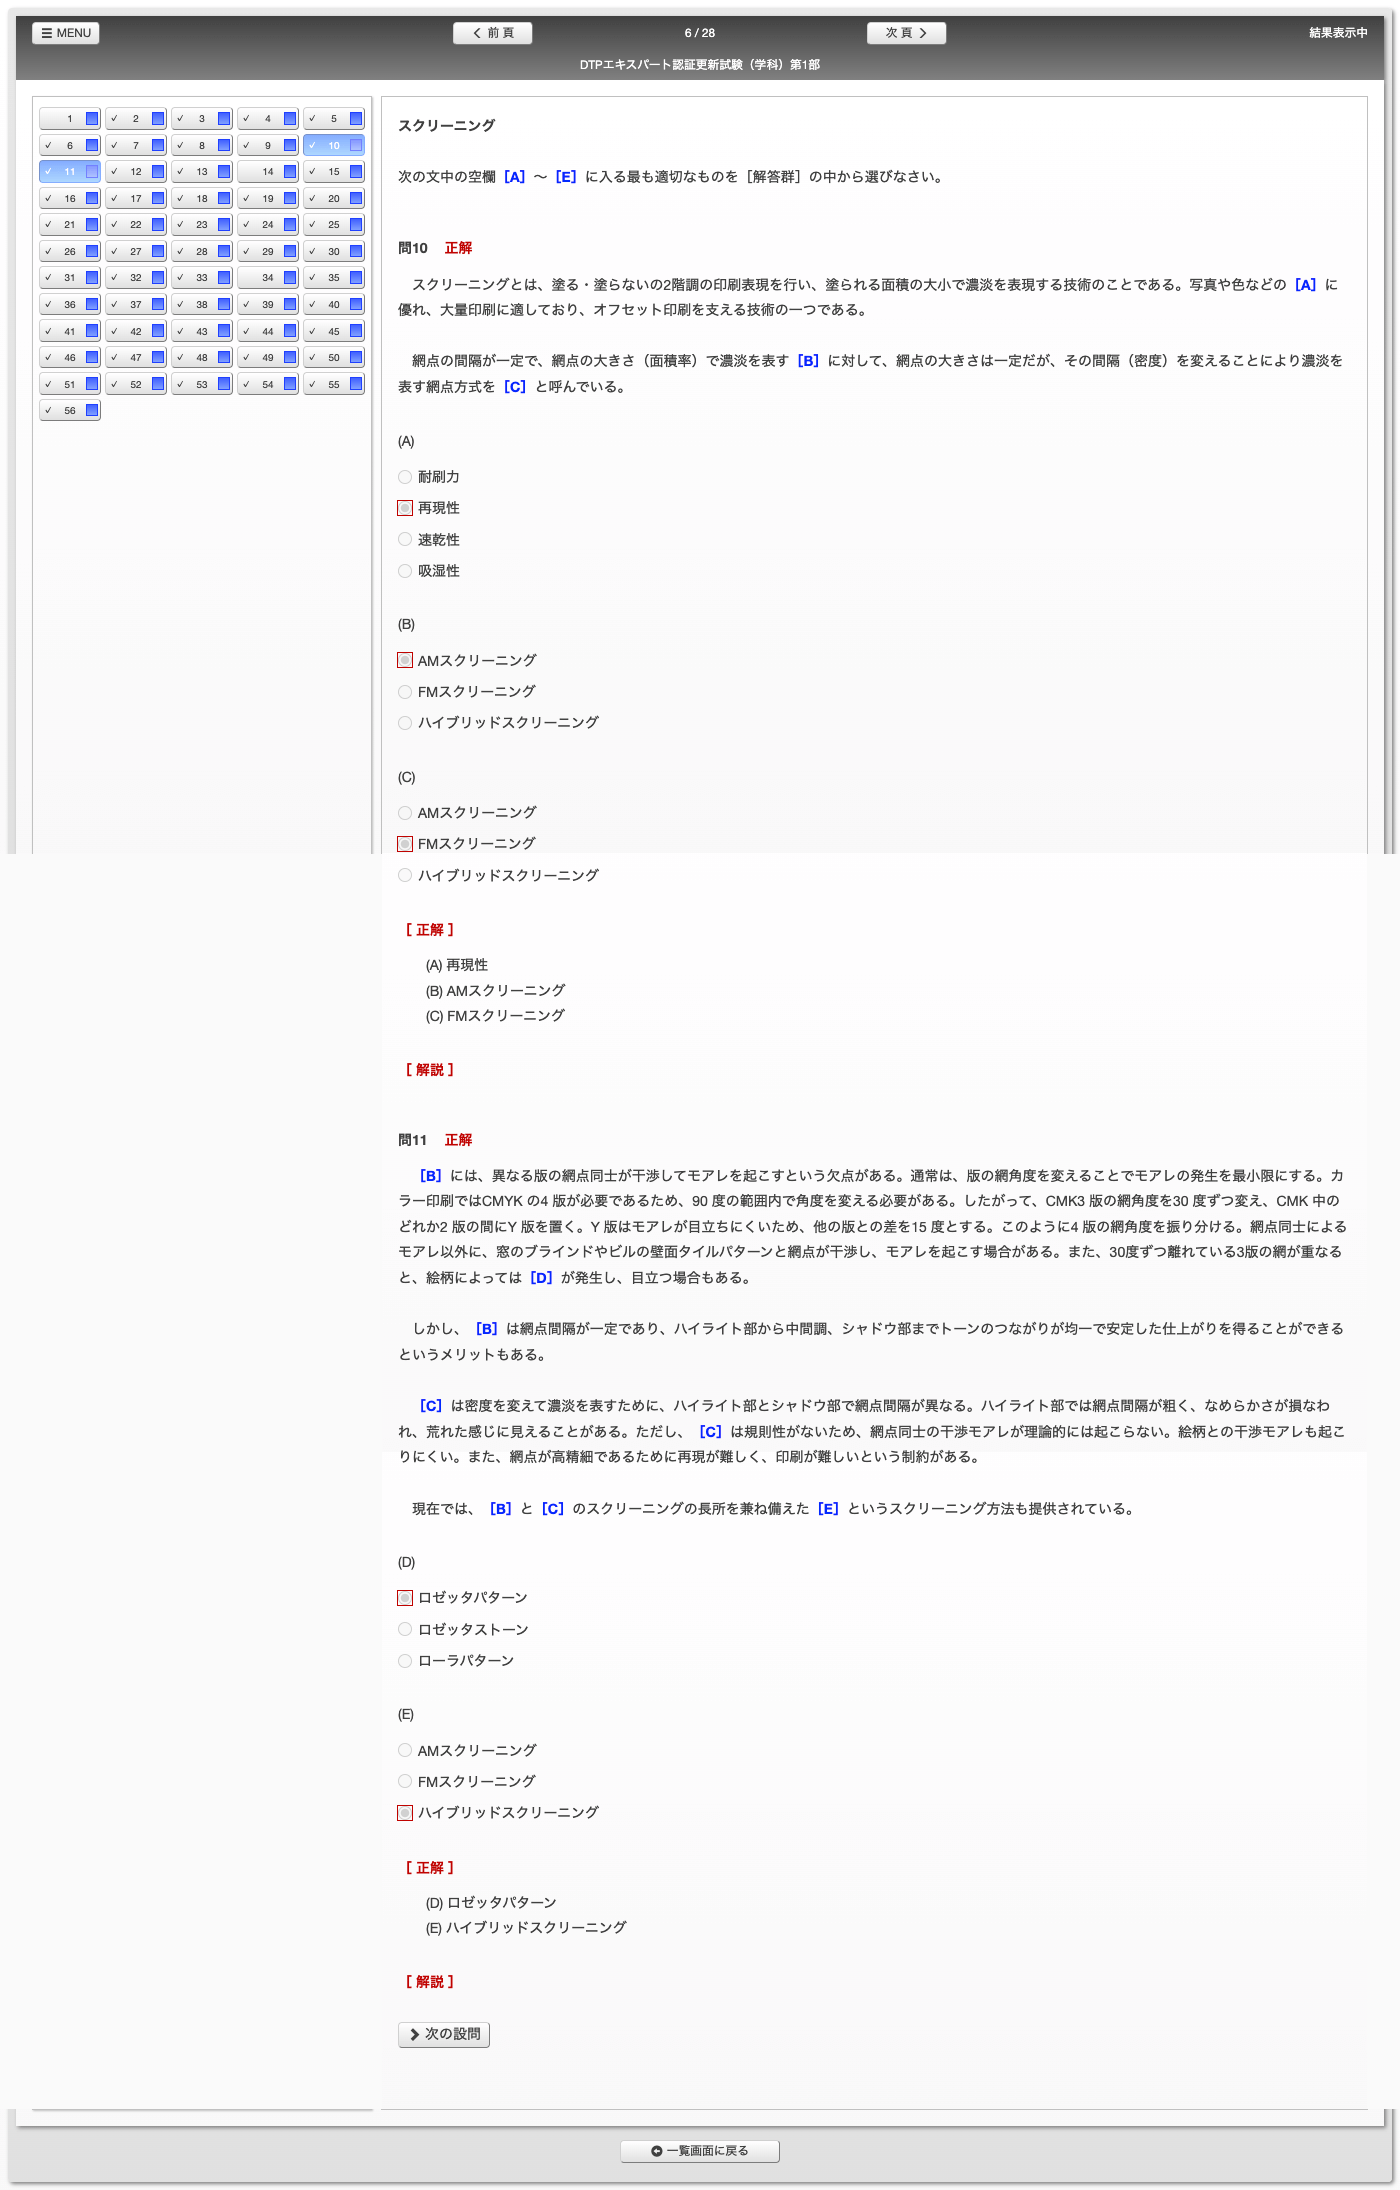Viewport: 1400px width, 2190px height.
Task: Click the blue flag square on question 56
Action: (x=92, y=410)
